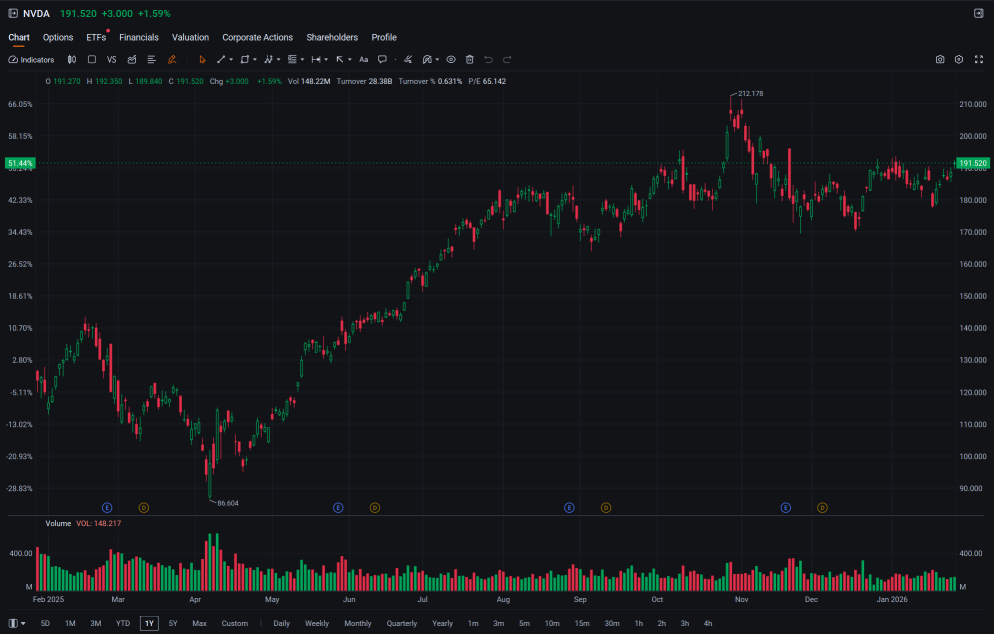The height and width of the screenshot is (634, 994).
Task: Select the arrow annotation tool
Action: pos(340,60)
